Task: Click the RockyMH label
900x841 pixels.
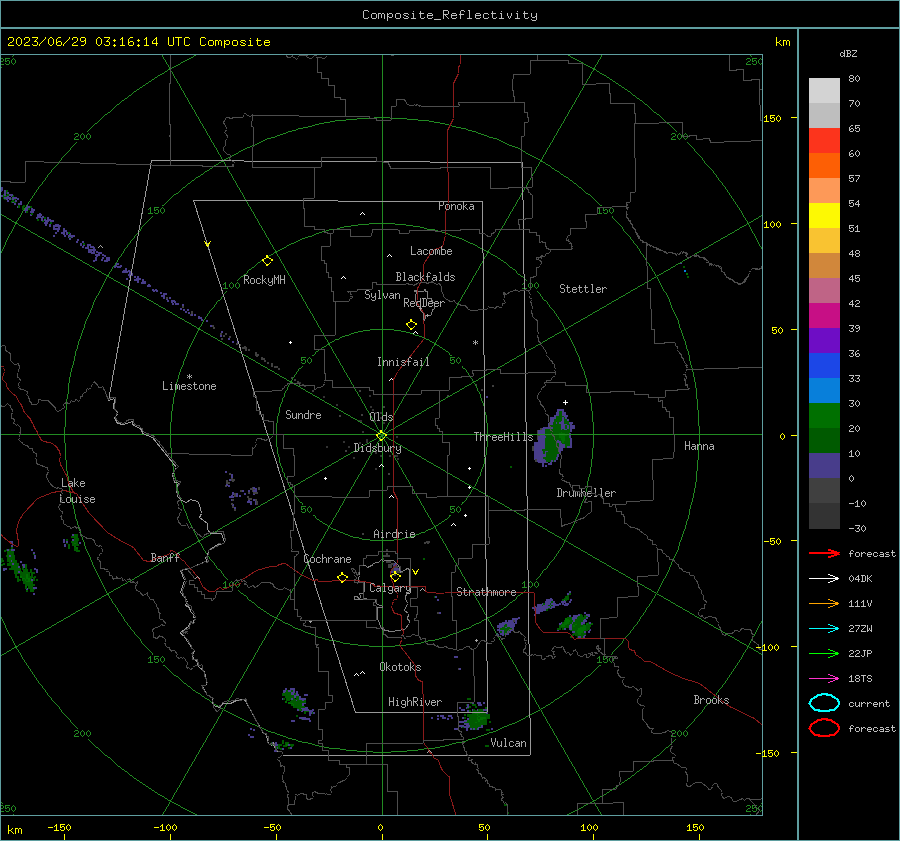Action: [x=264, y=280]
